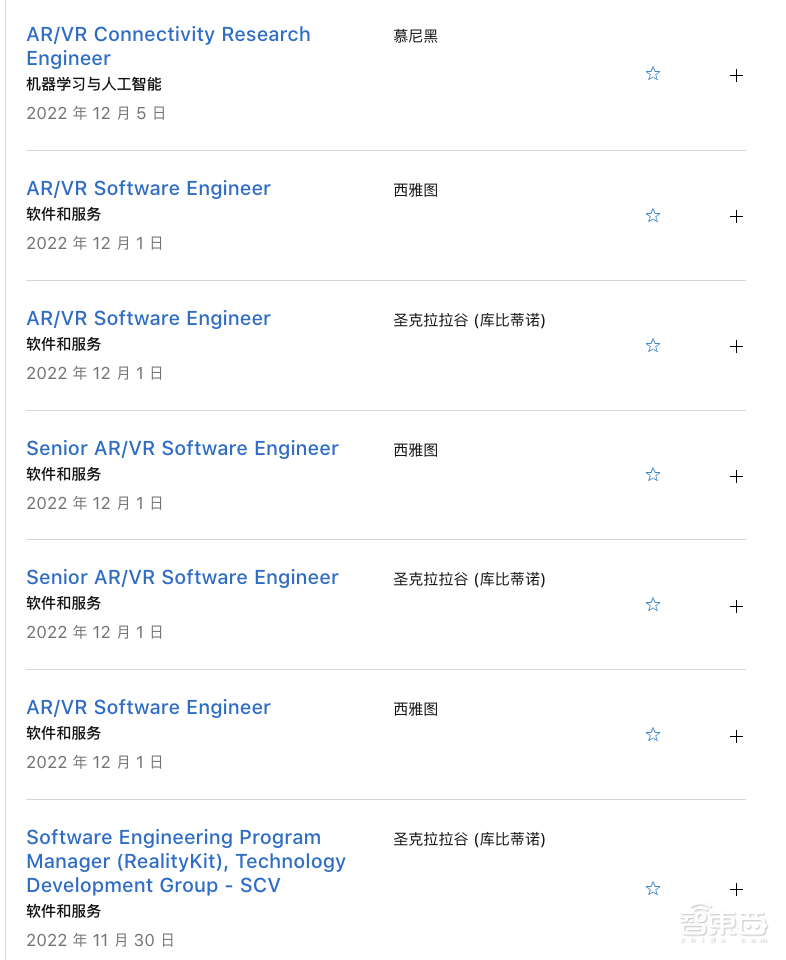Expand last Seattle AR/VR Software Engineer details
This screenshot has height=960, width=786.
736,736
